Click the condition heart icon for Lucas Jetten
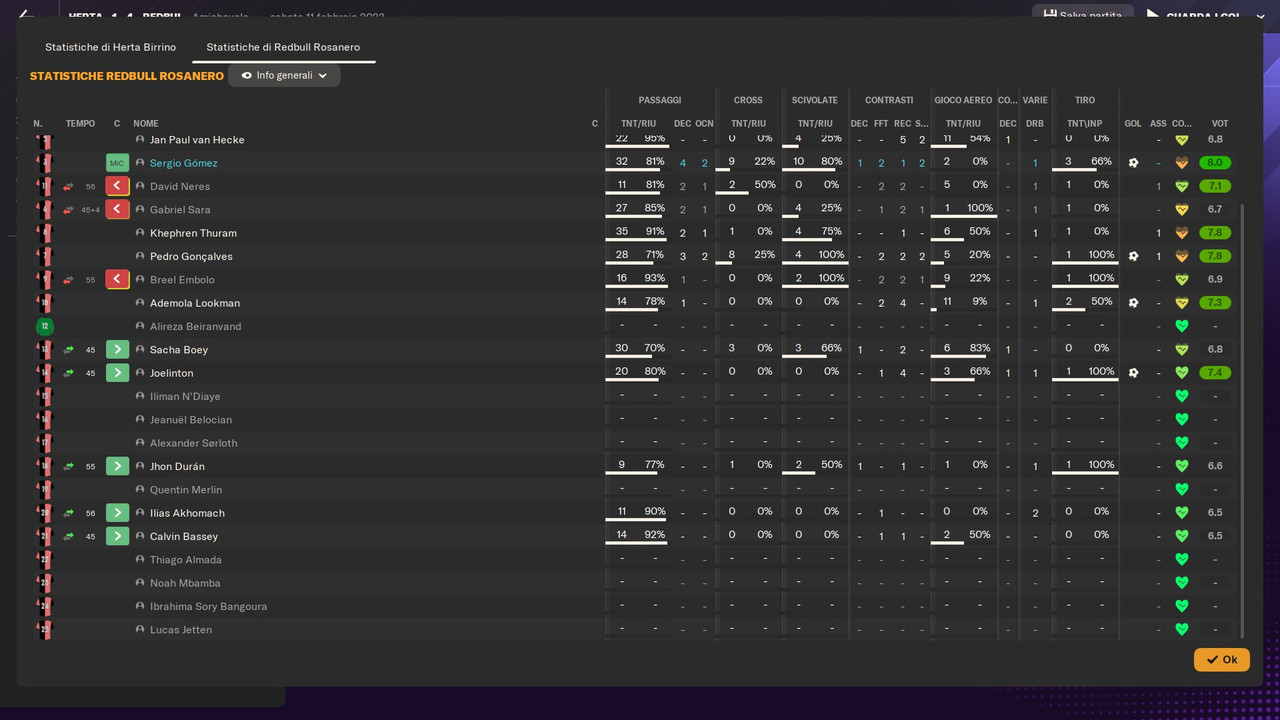The image size is (1280, 720). pos(1182,629)
